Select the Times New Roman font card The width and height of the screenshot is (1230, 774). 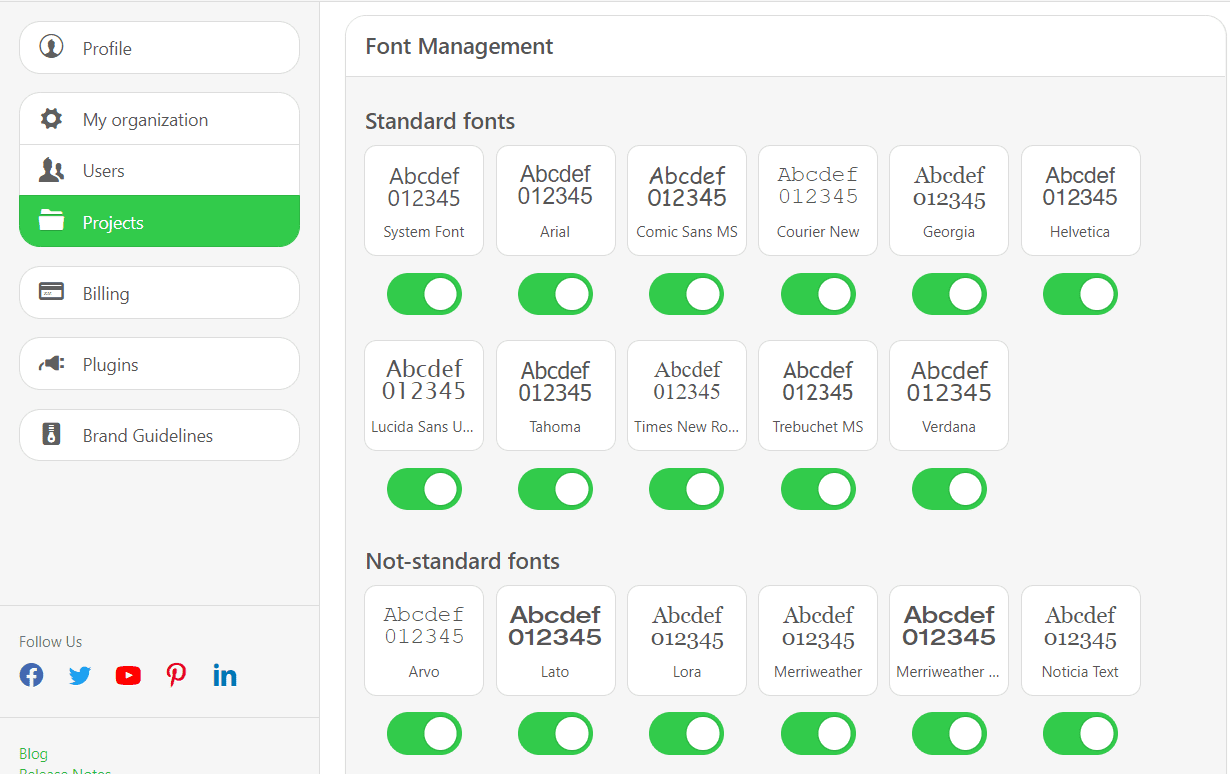pyautogui.click(x=686, y=395)
